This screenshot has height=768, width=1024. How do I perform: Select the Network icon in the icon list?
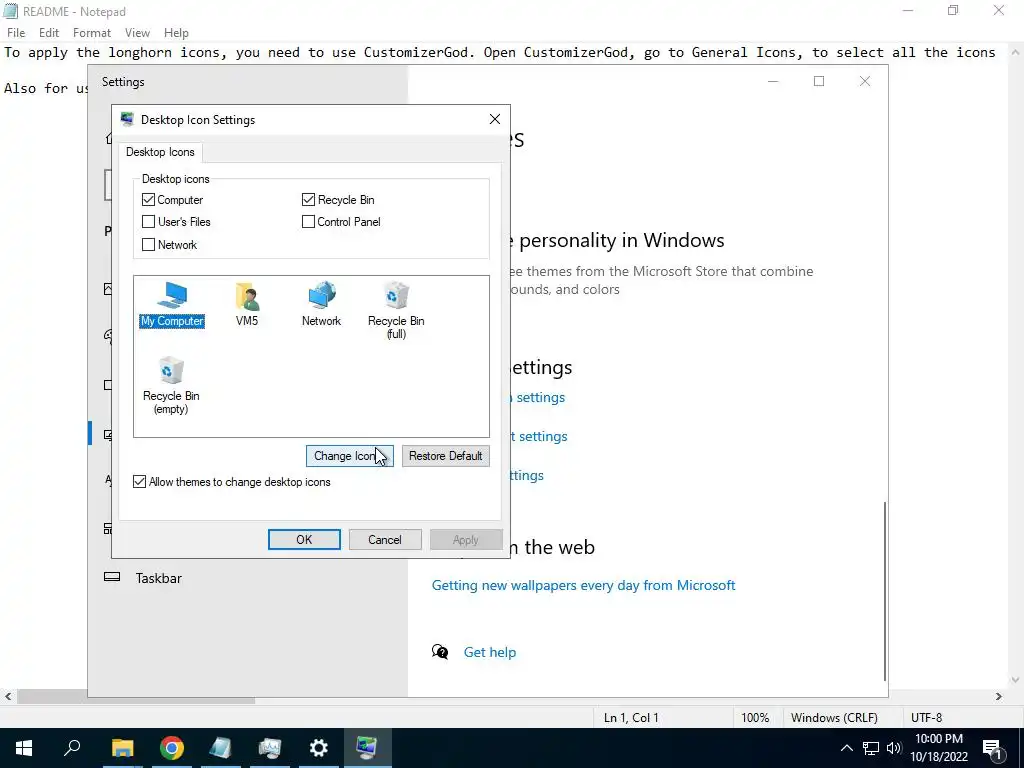[x=321, y=304]
